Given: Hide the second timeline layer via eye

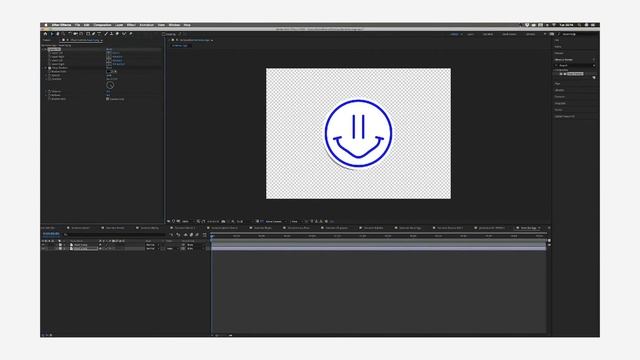Looking at the screenshot, I should coord(42,249).
